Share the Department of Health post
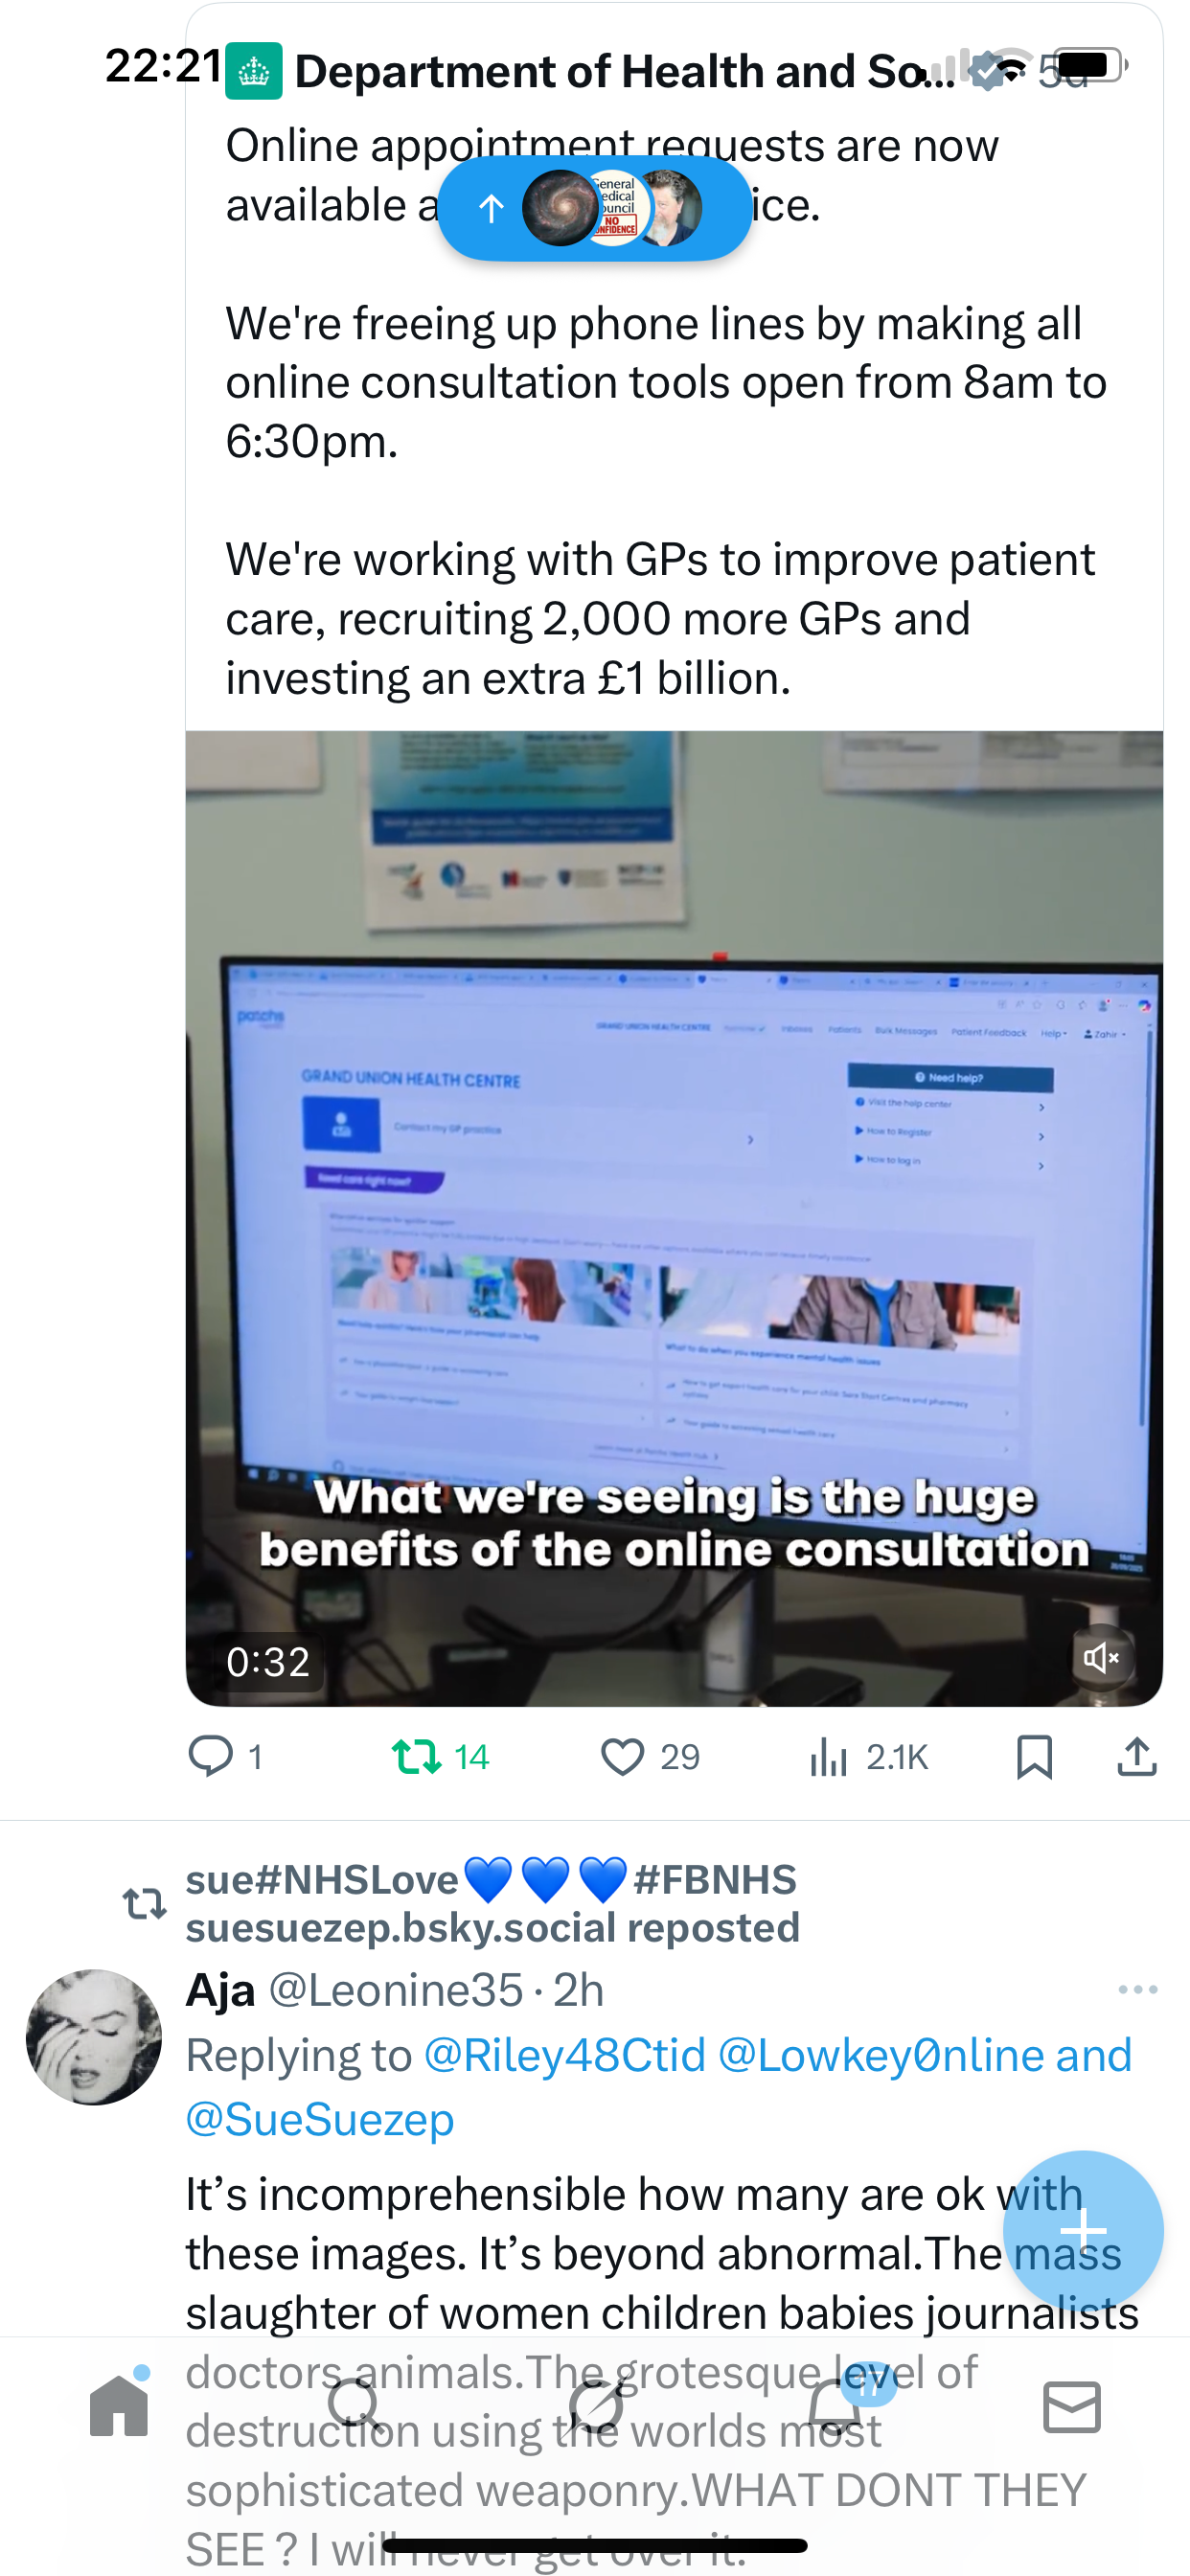 1137,1757
